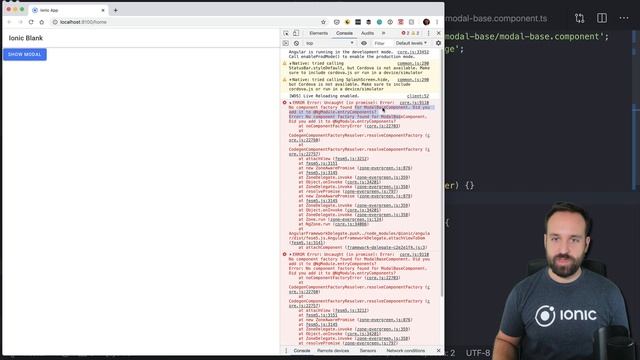This screenshot has width=640, height=360.
Task: Open source control changes icon in VS Code
Action: (580, 18)
